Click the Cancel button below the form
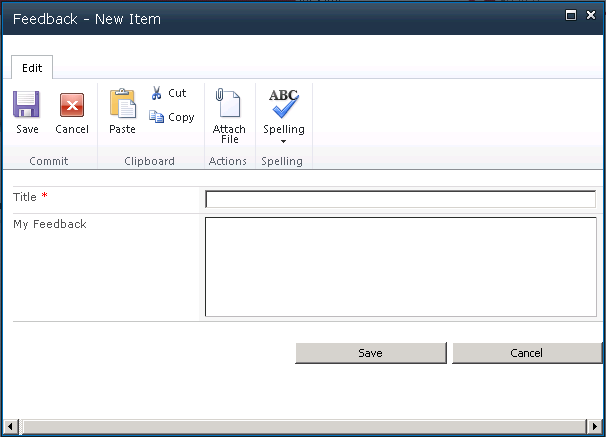606x437 pixels. click(x=527, y=353)
